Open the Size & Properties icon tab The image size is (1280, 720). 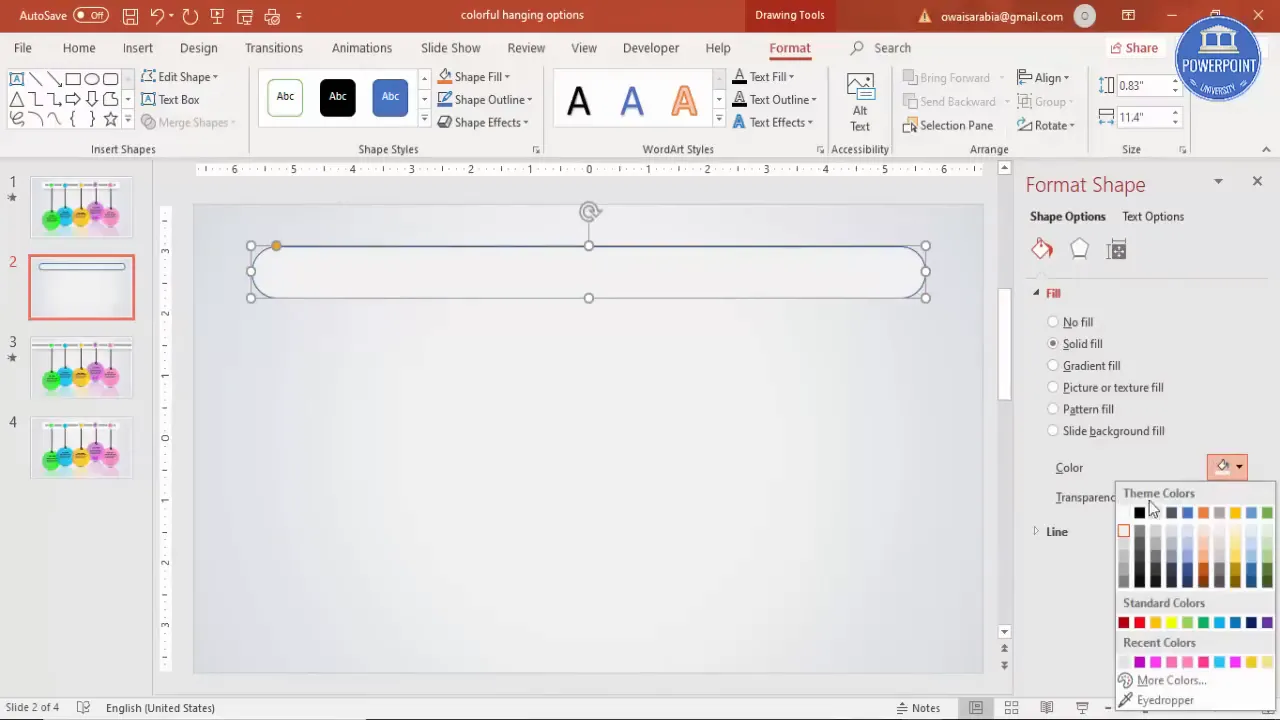coord(1117,250)
